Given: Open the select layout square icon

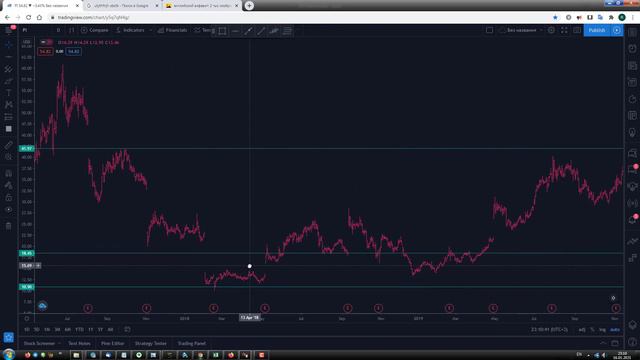Looking at the screenshot, I should tap(489, 30).
